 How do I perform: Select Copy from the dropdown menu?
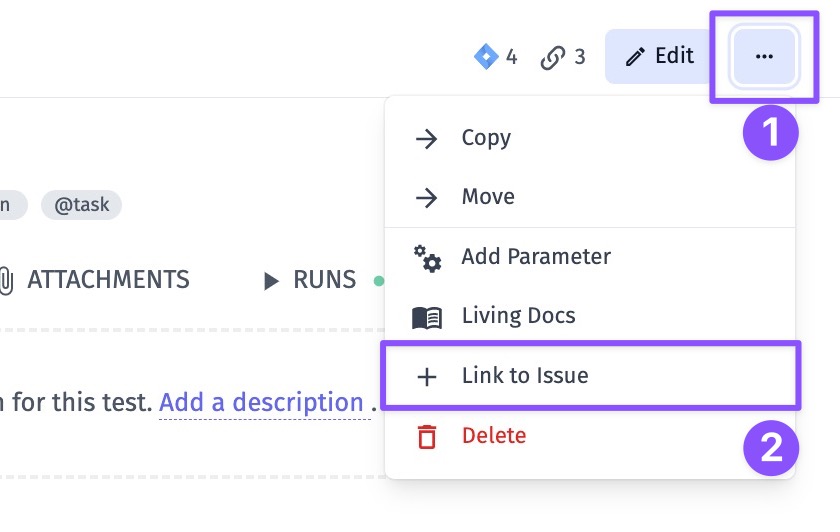pyautogui.click(x=486, y=138)
